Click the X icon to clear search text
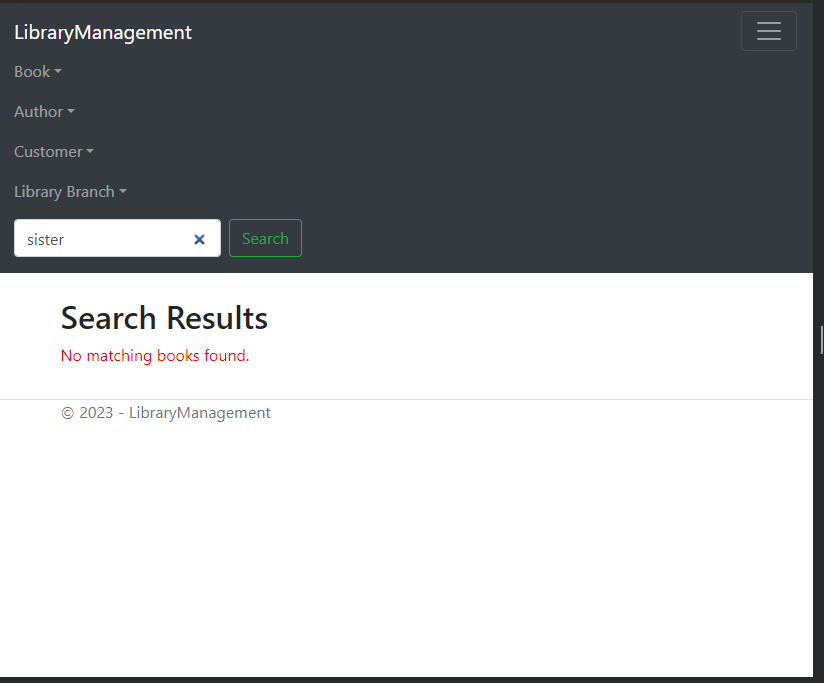 point(199,239)
